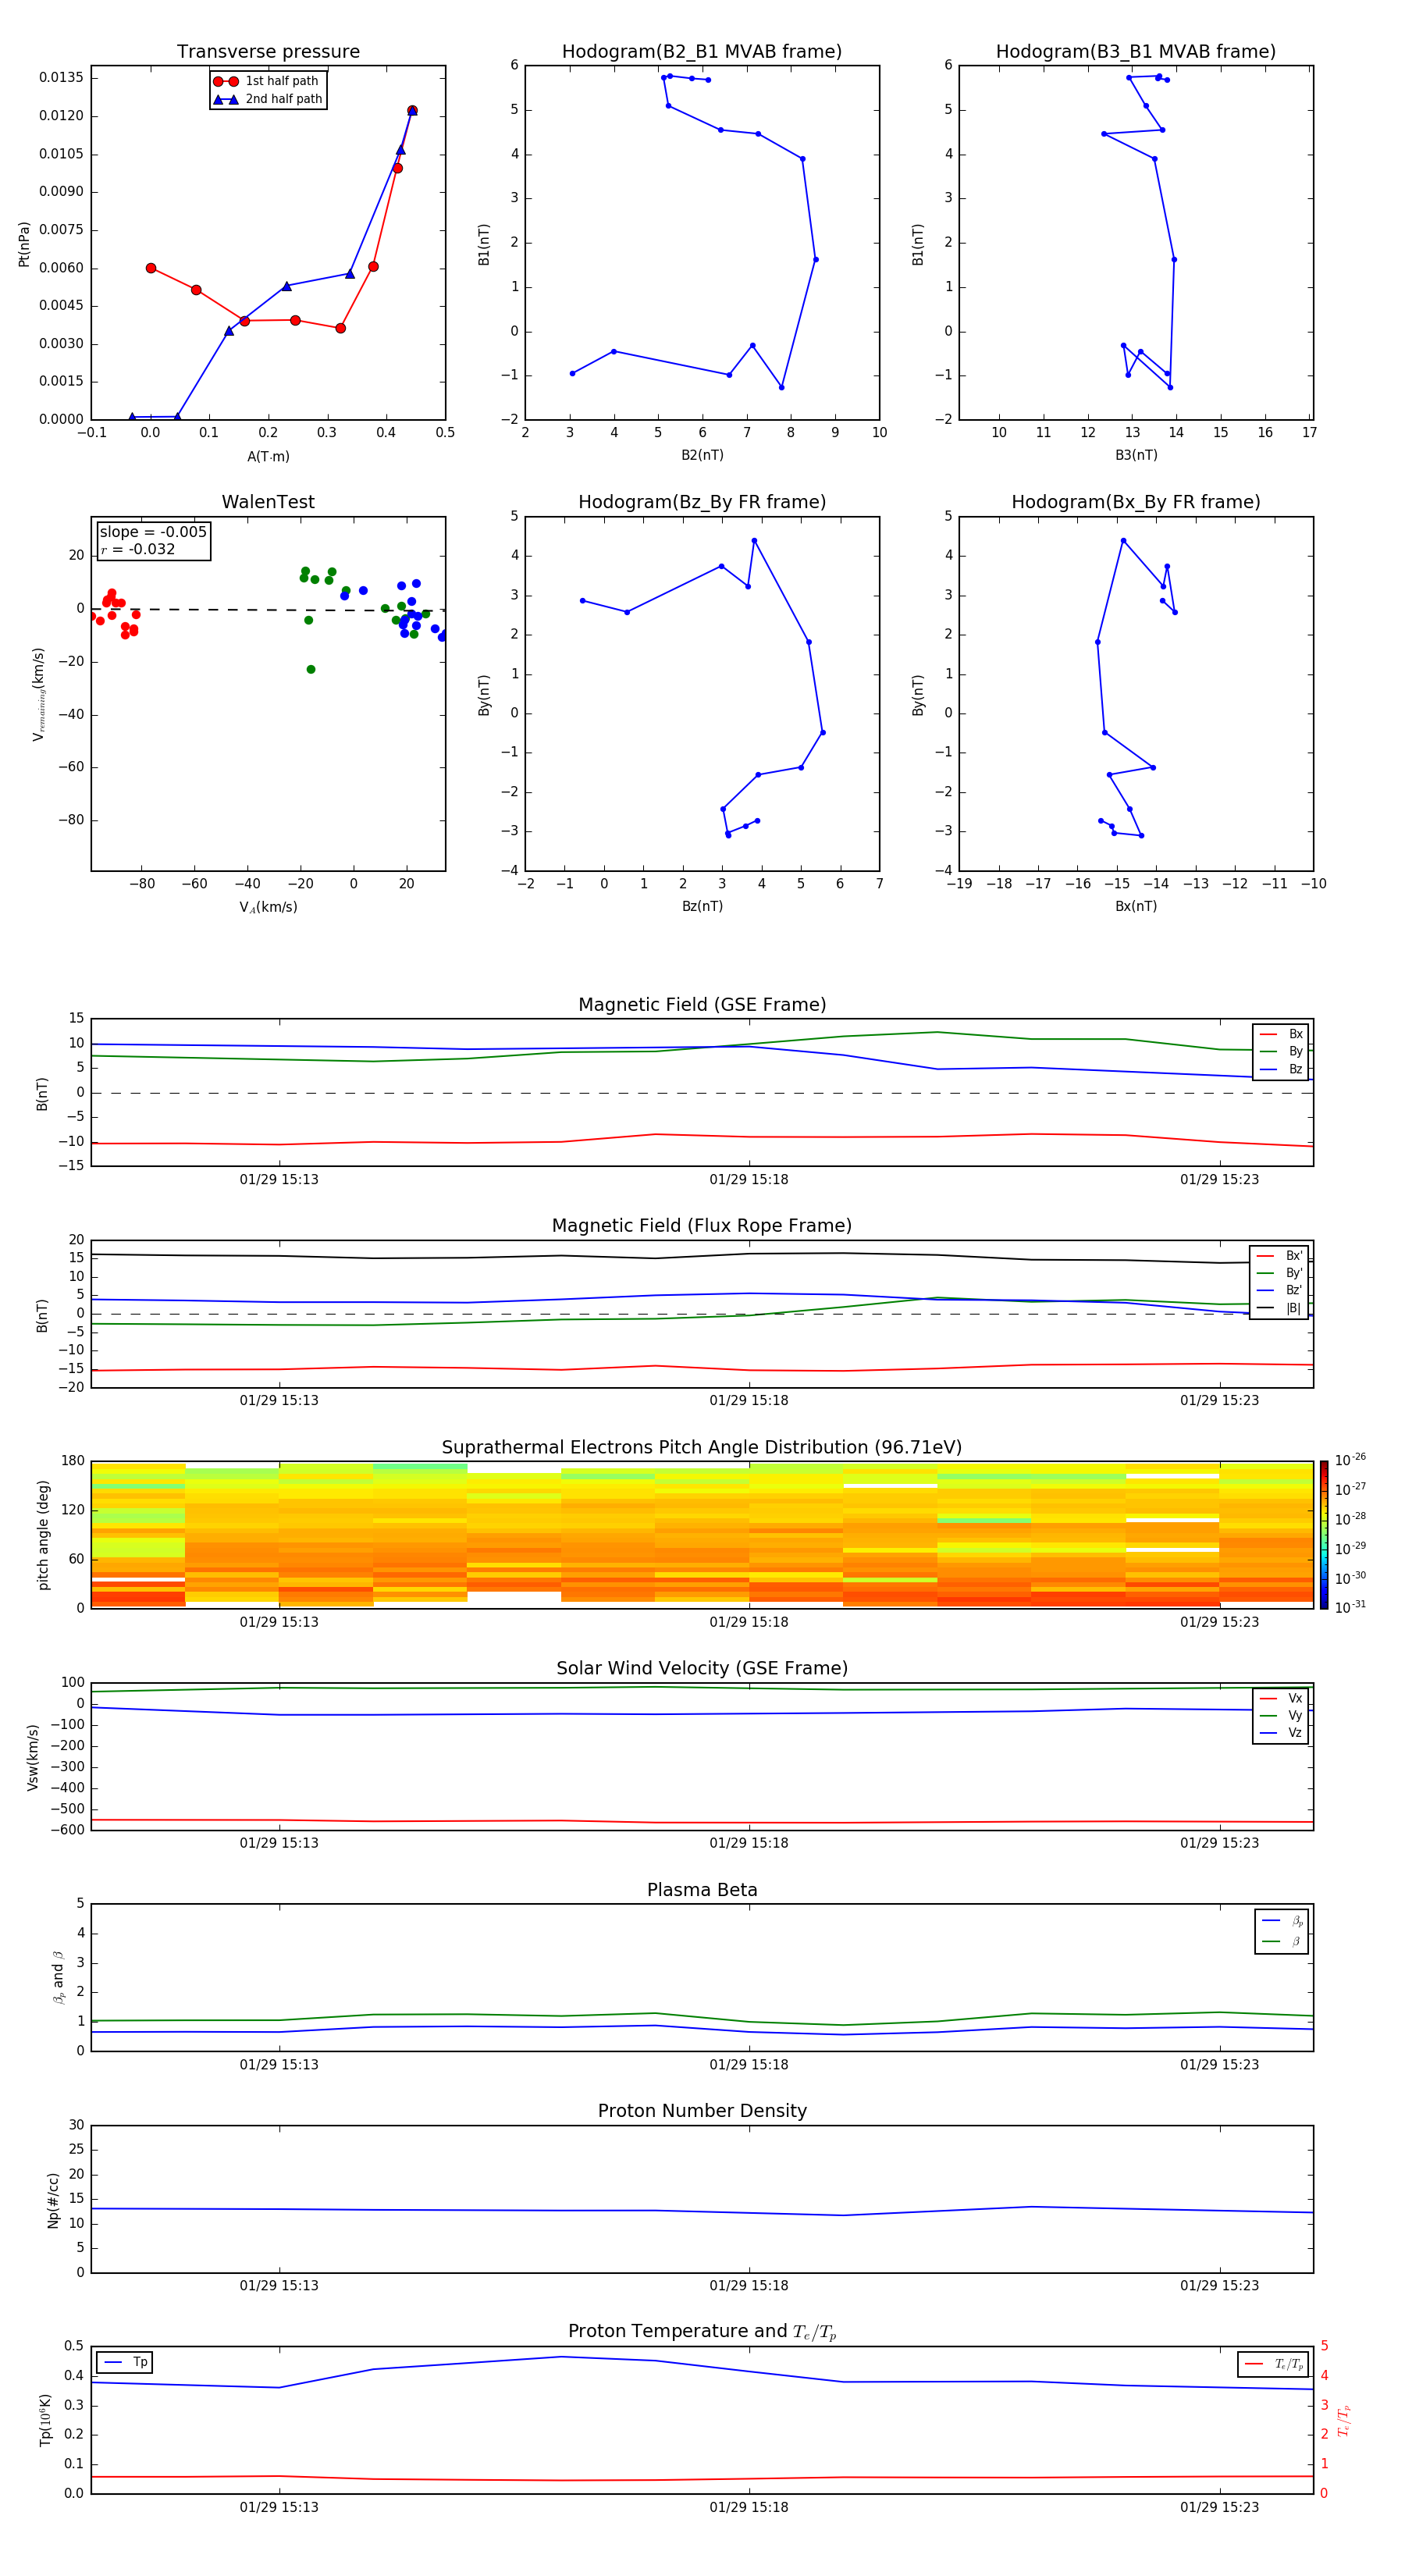Click the green outlier point near -22 in WalenTest
Image resolution: width=1405 pixels, height=2576 pixels.
[311, 669]
